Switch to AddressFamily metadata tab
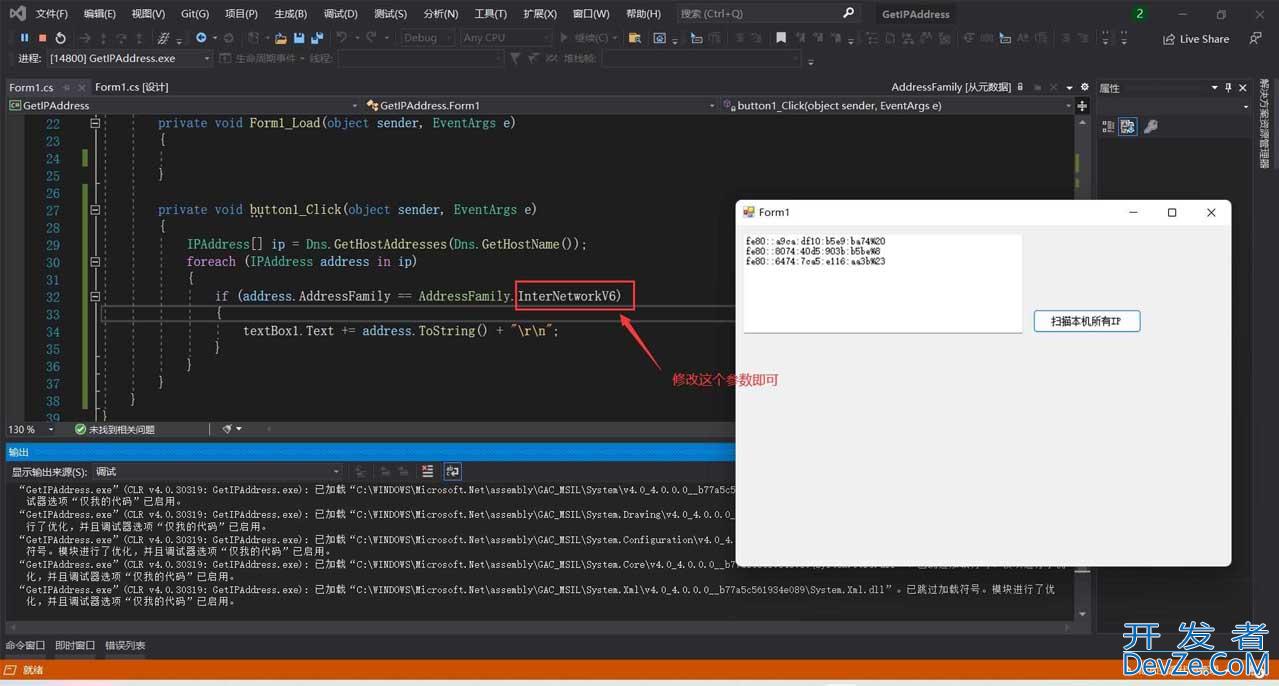 pos(951,88)
